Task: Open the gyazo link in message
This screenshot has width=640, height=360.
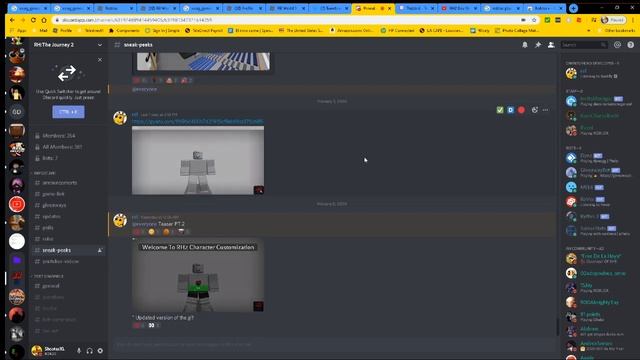Action: tap(198, 121)
